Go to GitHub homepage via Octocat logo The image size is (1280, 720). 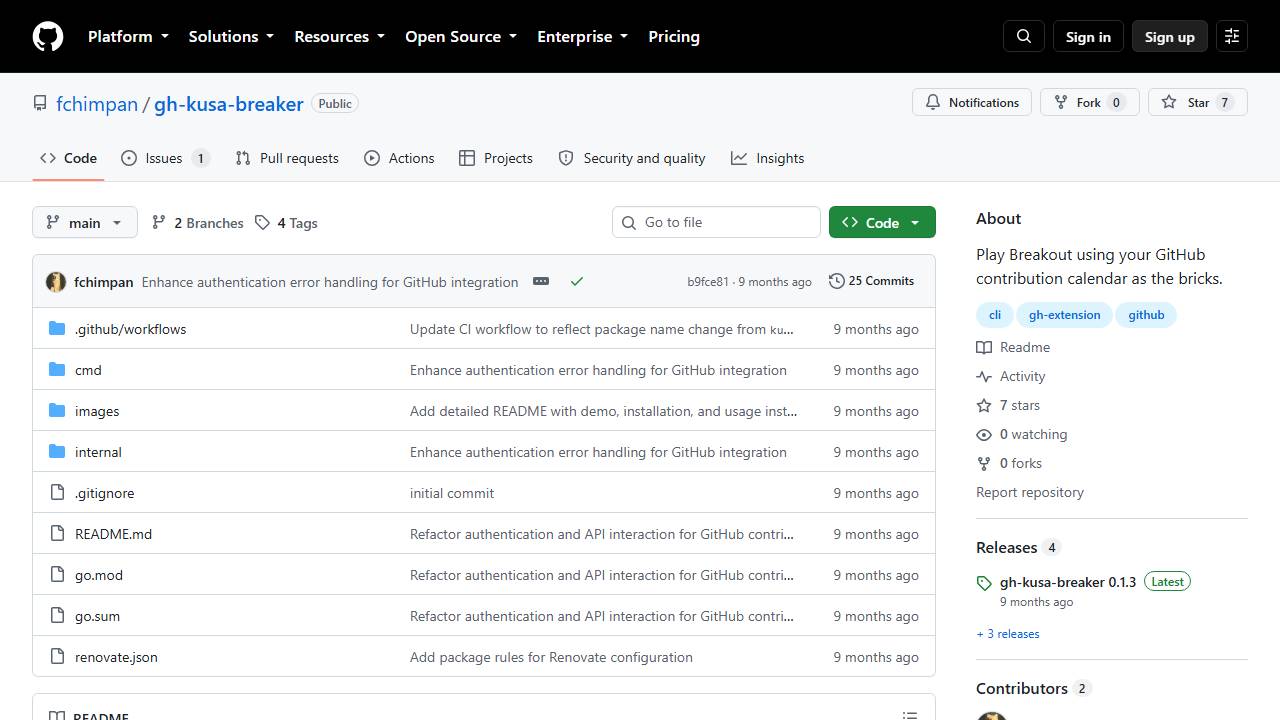[x=48, y=37]
